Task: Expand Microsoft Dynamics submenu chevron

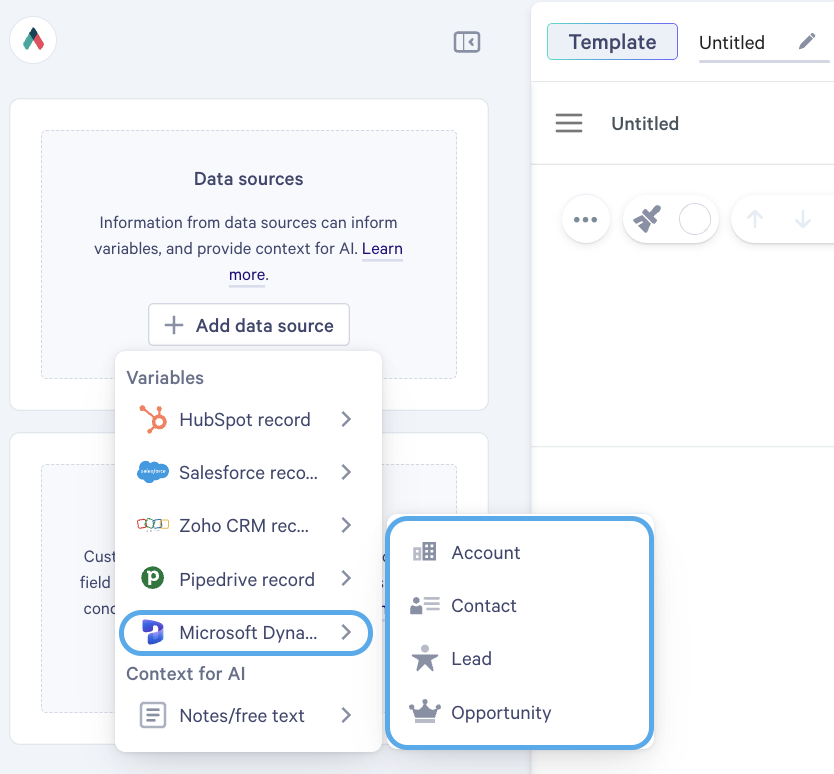Action: [x=346, y=632]
